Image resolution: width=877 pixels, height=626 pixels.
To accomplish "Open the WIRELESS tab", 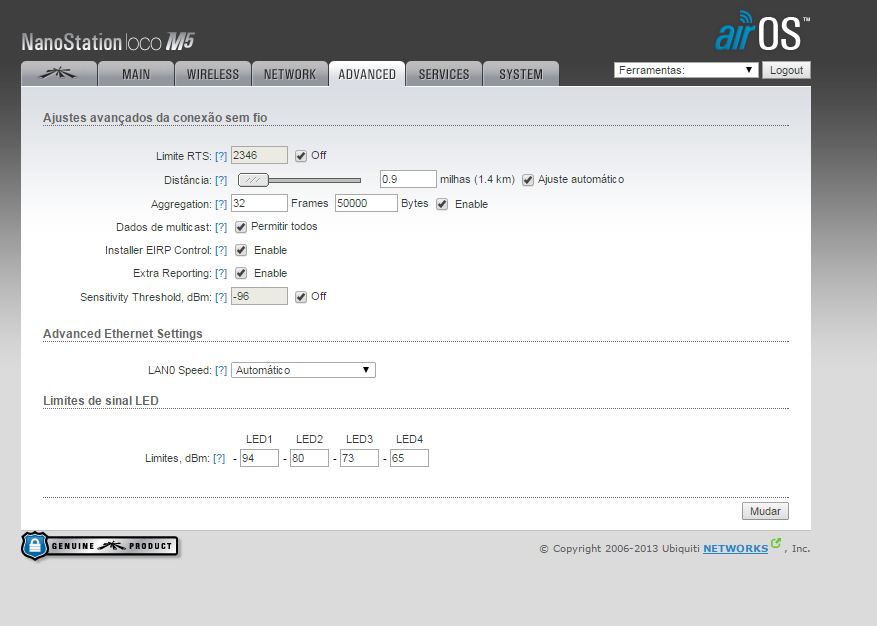I will (213, 74).
